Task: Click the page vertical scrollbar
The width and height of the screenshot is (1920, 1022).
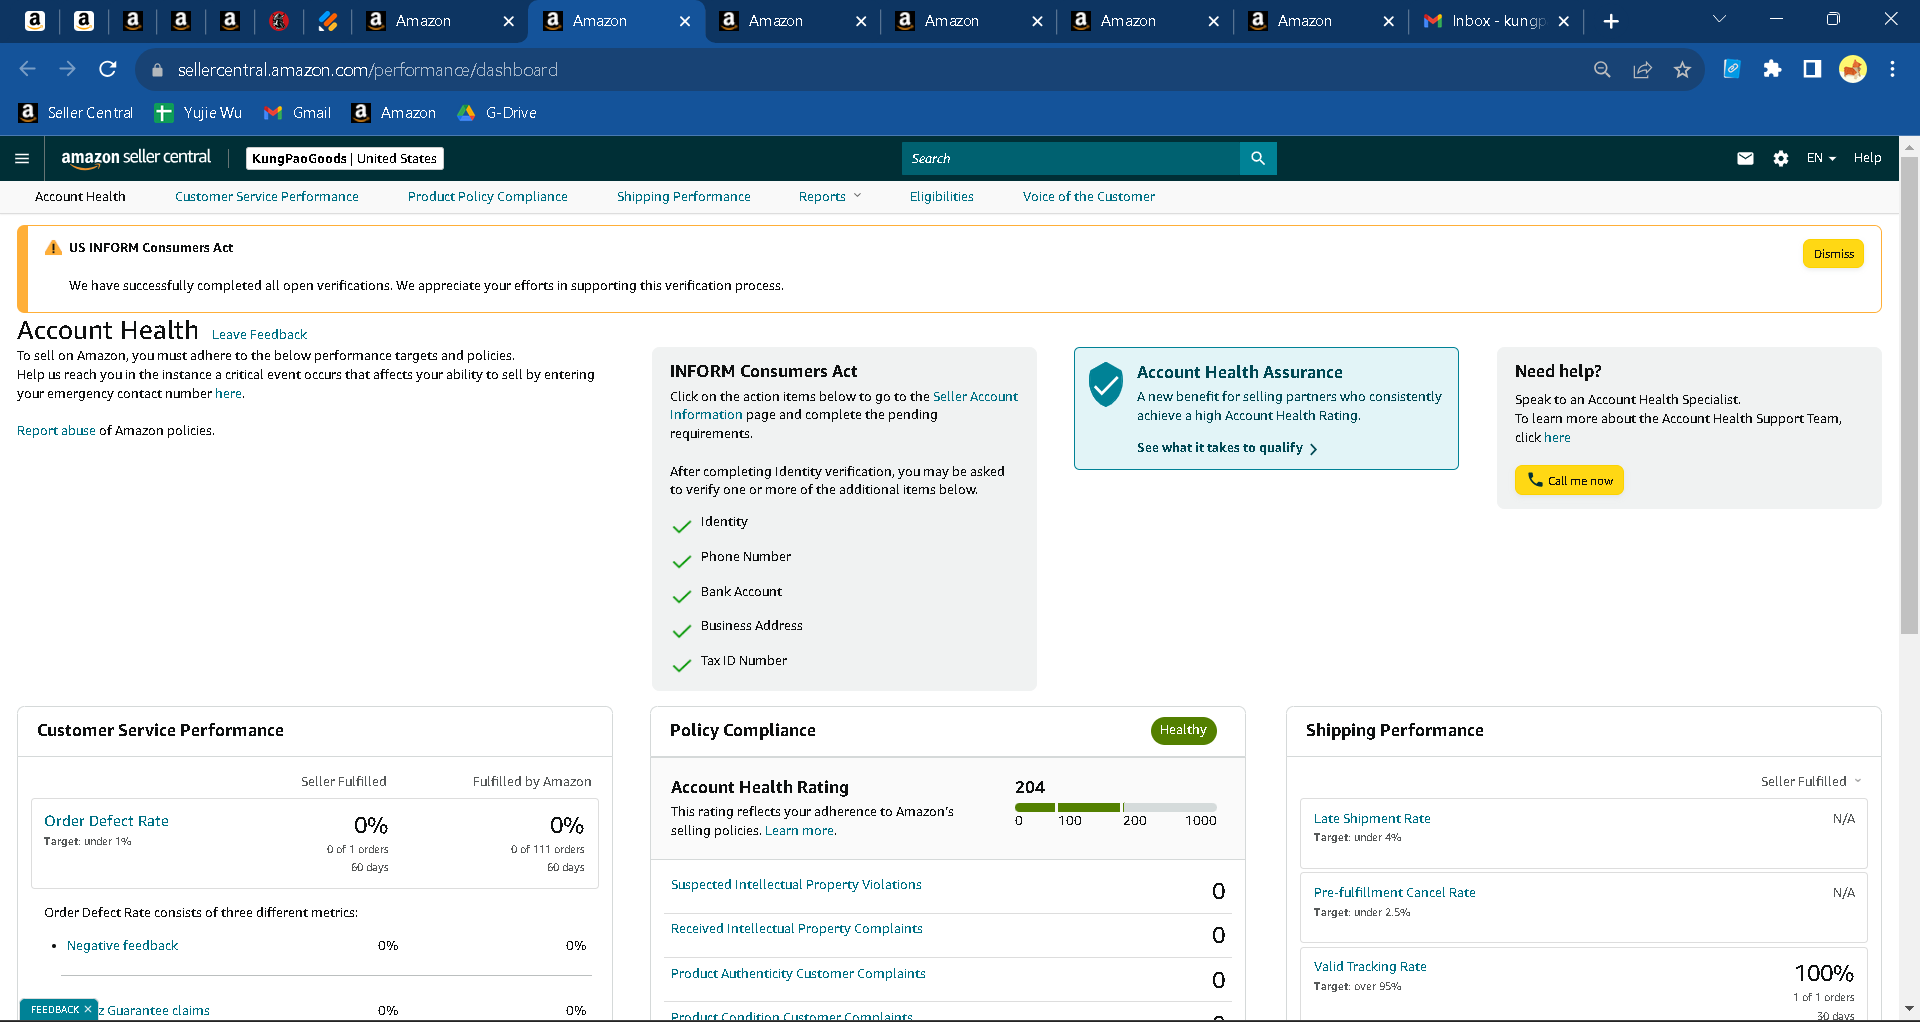Action: [1909, 395]
